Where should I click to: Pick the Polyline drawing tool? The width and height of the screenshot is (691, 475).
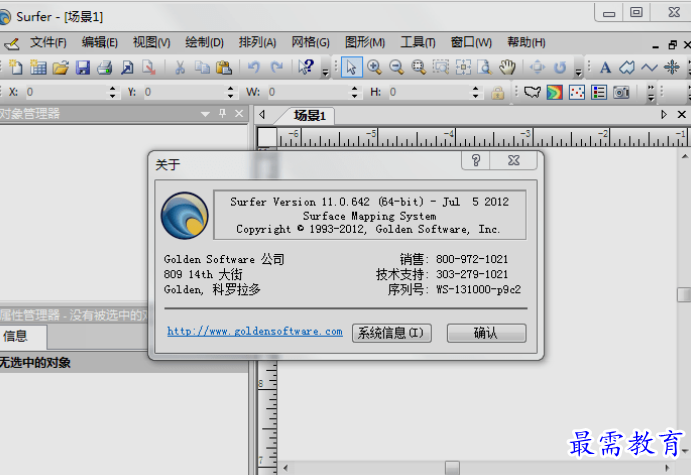pos(649,67)
